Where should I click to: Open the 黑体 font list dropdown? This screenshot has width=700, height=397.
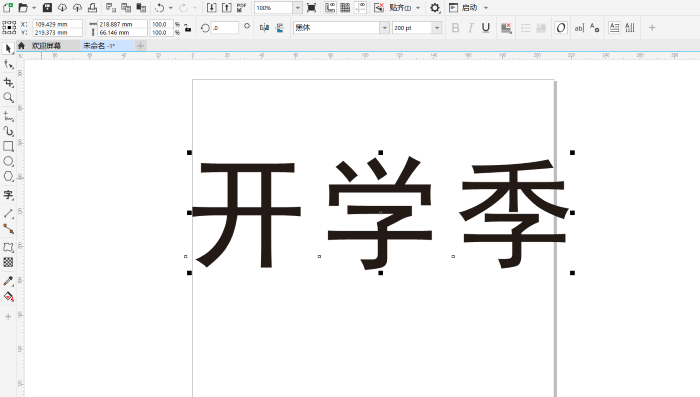click(x=384, y=28)
